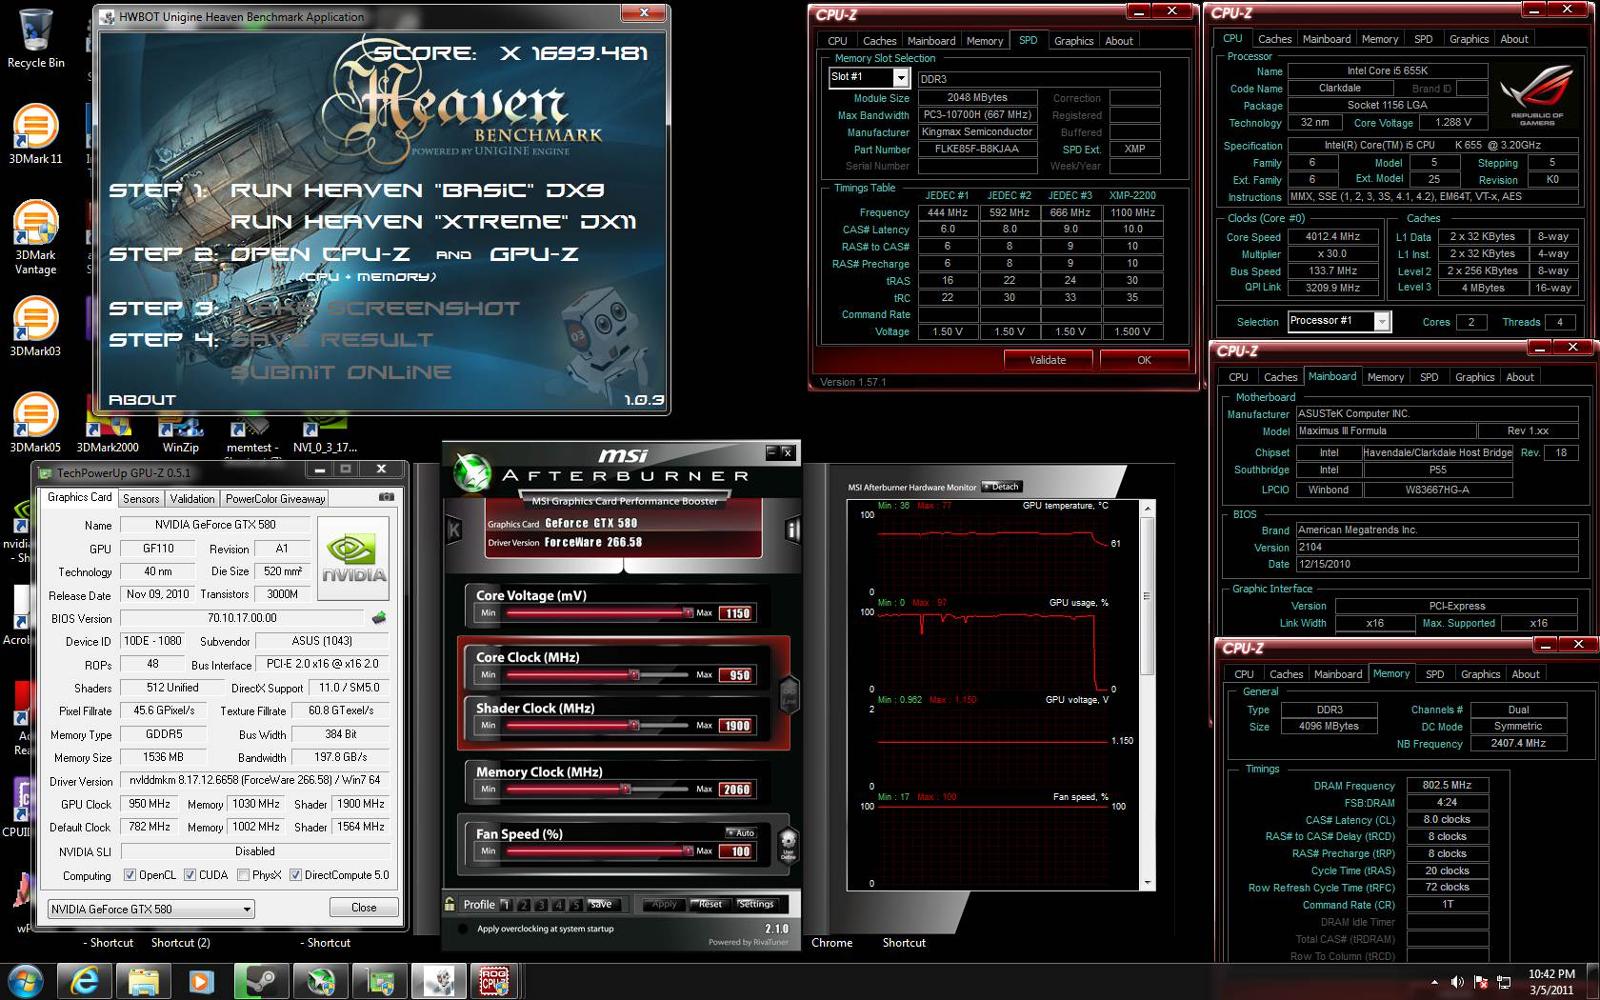Toggle fan speed Auto in Afterburner
The height and width of the screenshot is (1000, 1600).
(x=741, y=833)
